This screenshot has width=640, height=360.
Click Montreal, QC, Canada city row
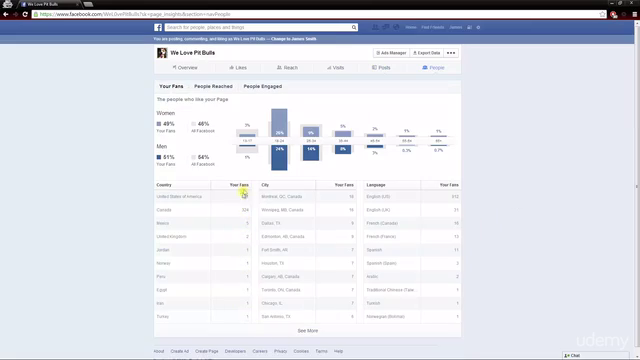click(308, 197)
